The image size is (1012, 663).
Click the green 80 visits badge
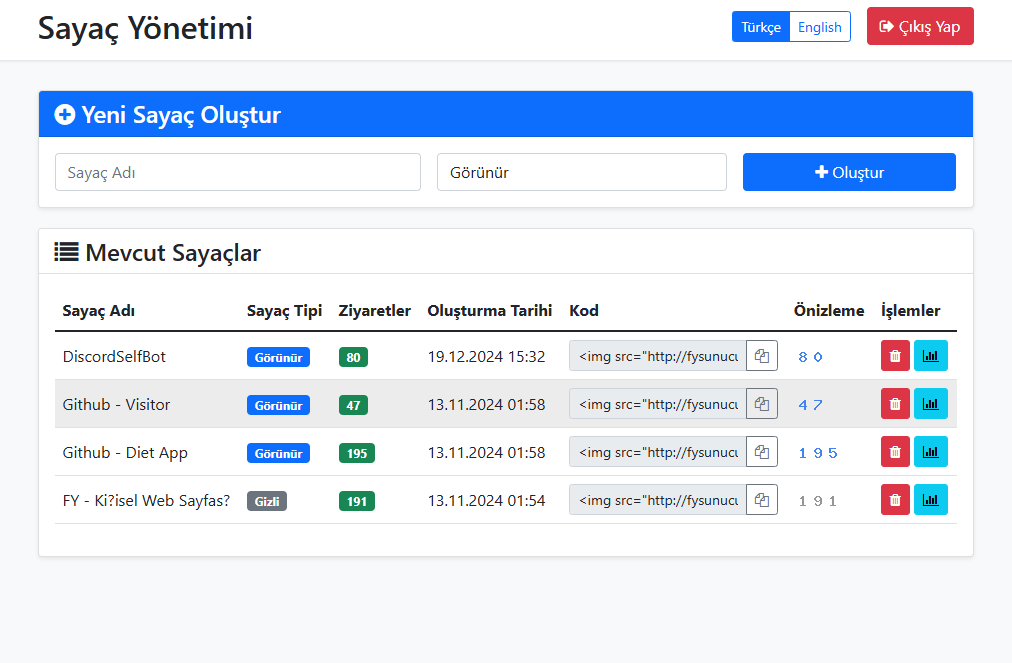point(353,357)
